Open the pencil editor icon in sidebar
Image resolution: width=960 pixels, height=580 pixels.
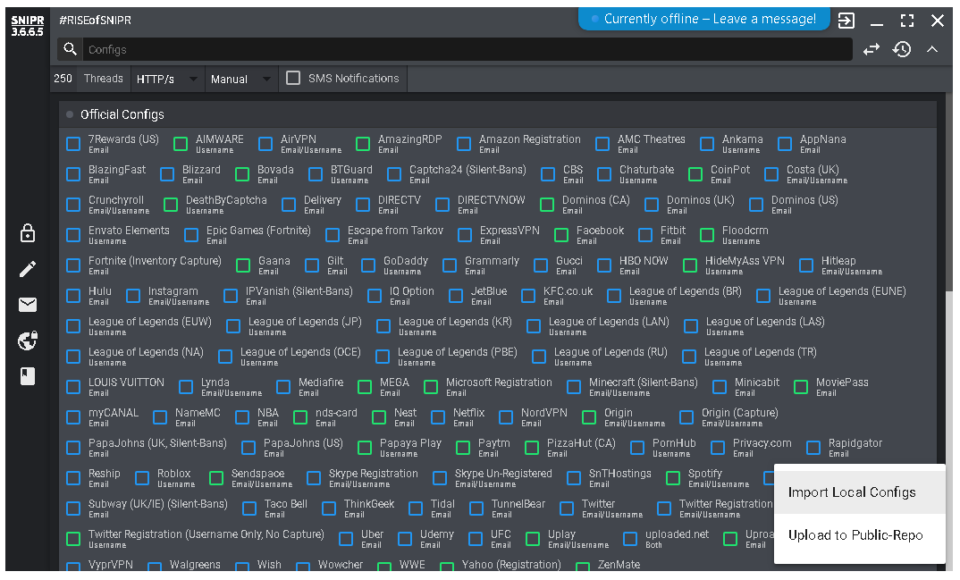28,269
